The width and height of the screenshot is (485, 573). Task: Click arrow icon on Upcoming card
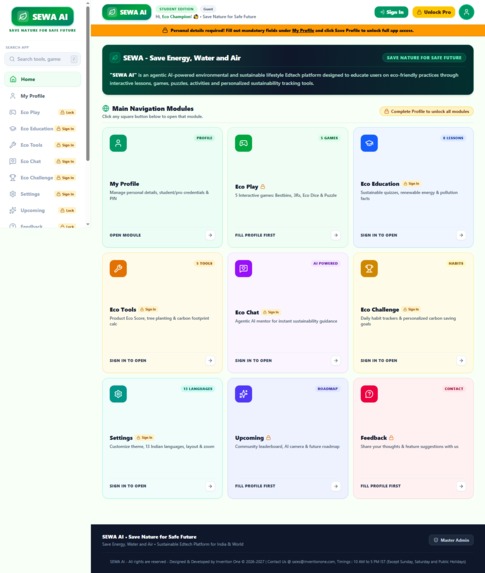coord(336,486)
